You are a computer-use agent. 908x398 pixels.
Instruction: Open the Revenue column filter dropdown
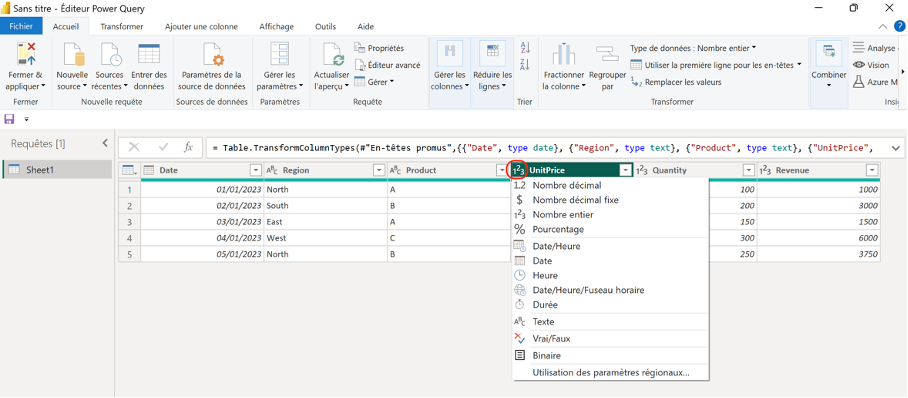tap(872, 170)
